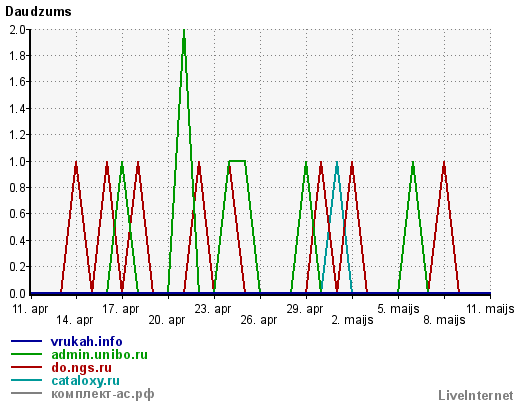Click the Daudzums chart title
The width and height of the screenshot is (520, 405).
point(38,12)
